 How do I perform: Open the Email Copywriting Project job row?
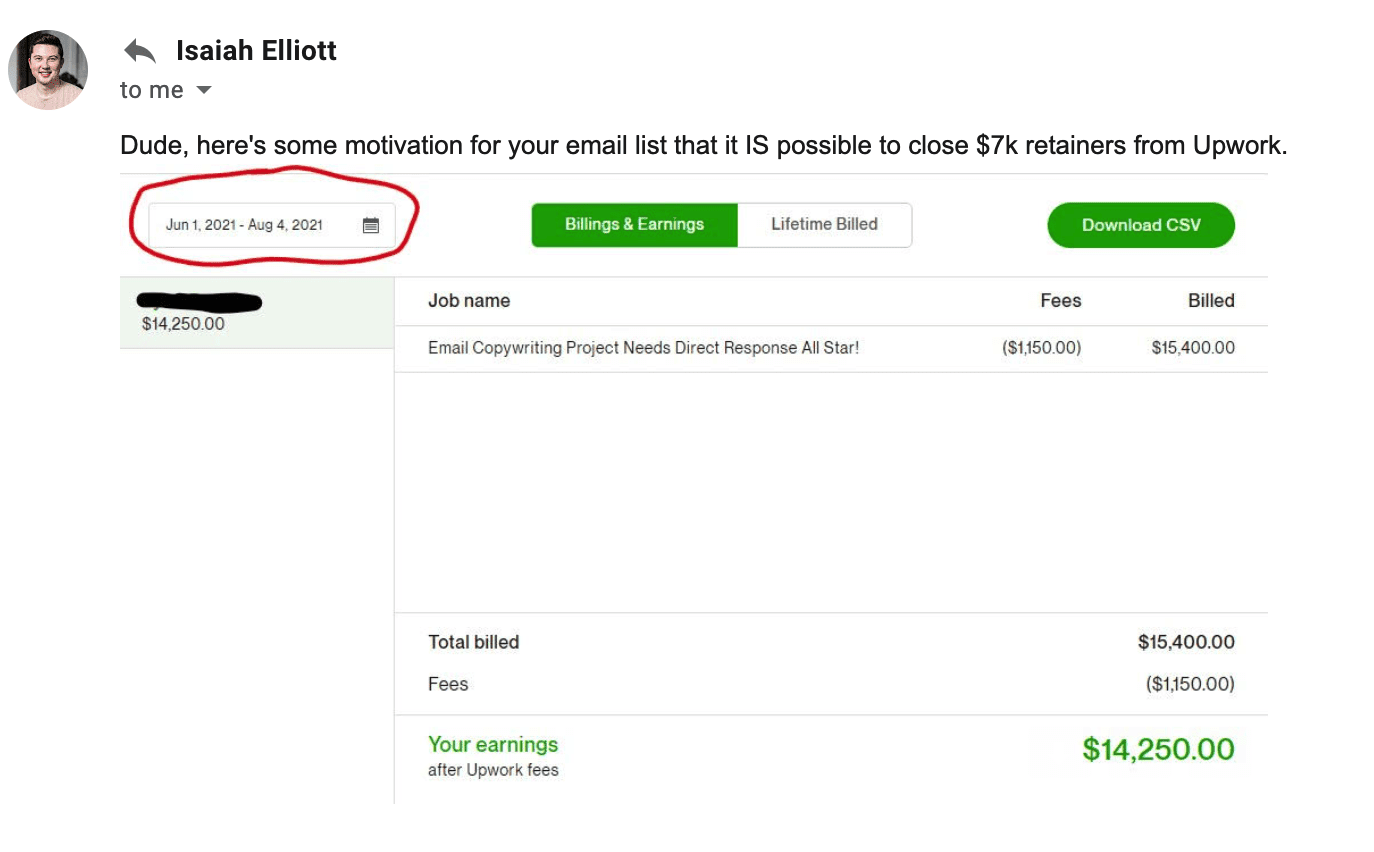coord(643,348)
